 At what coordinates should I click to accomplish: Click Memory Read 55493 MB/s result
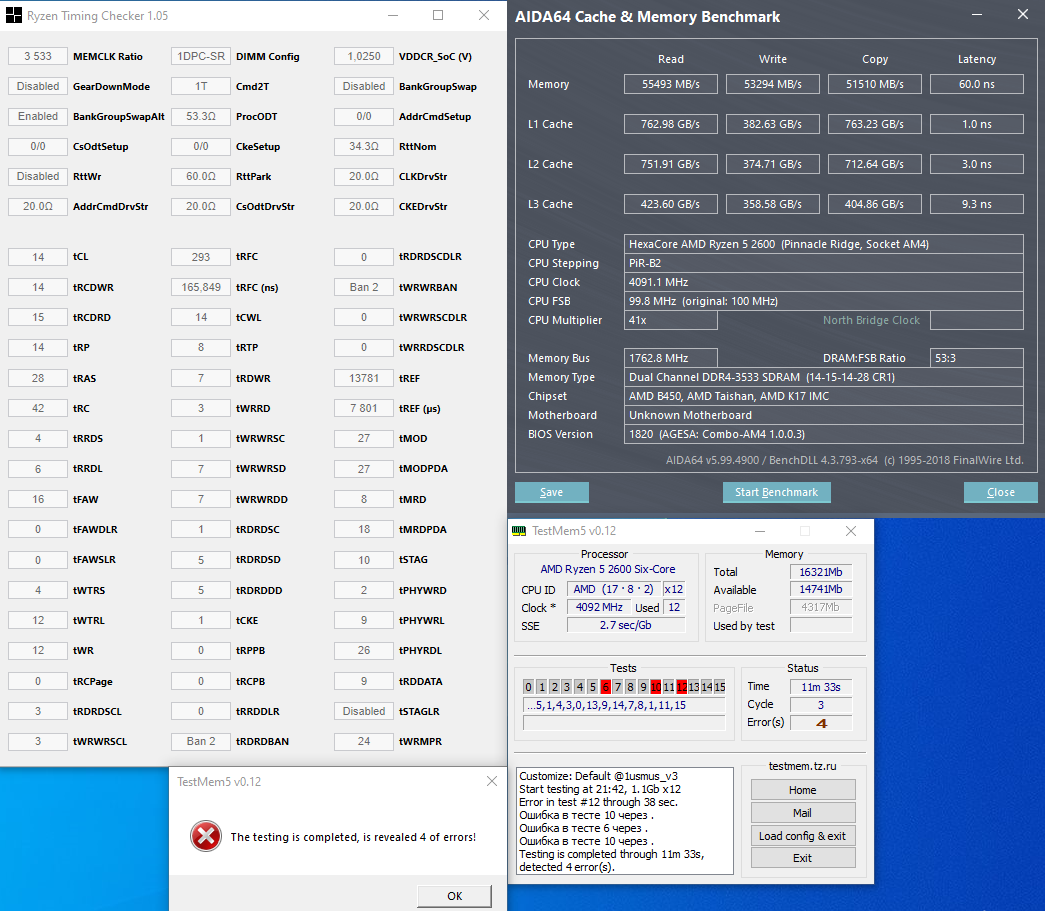[670, 84]
